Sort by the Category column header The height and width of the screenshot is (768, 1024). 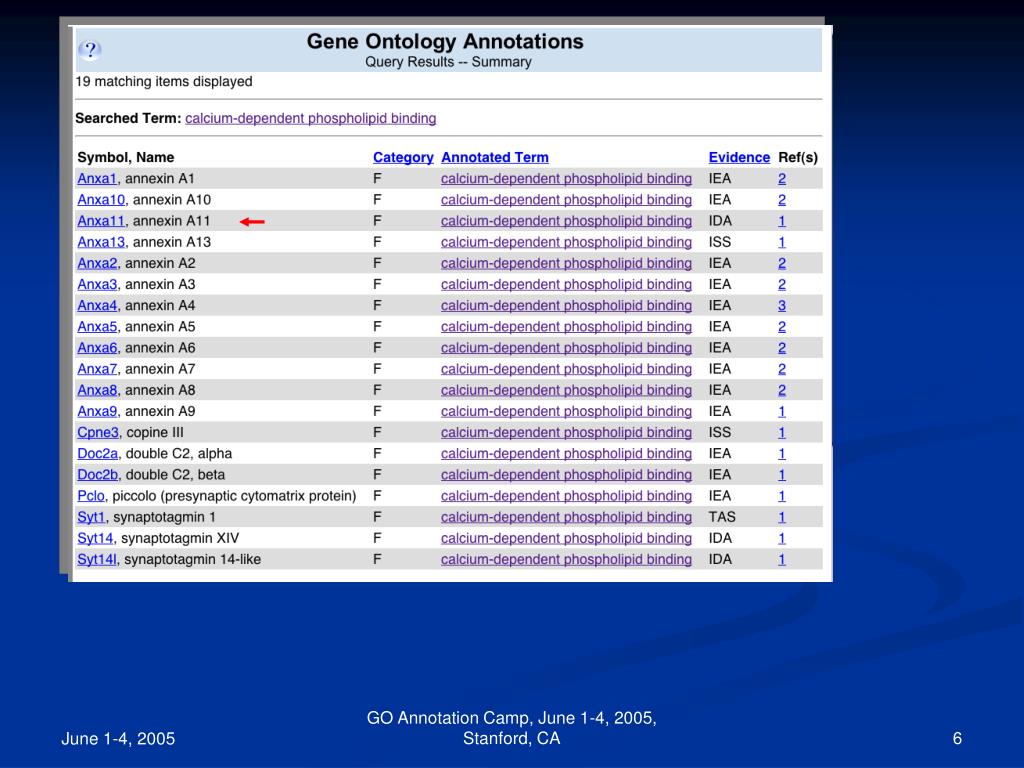(403, 157)
